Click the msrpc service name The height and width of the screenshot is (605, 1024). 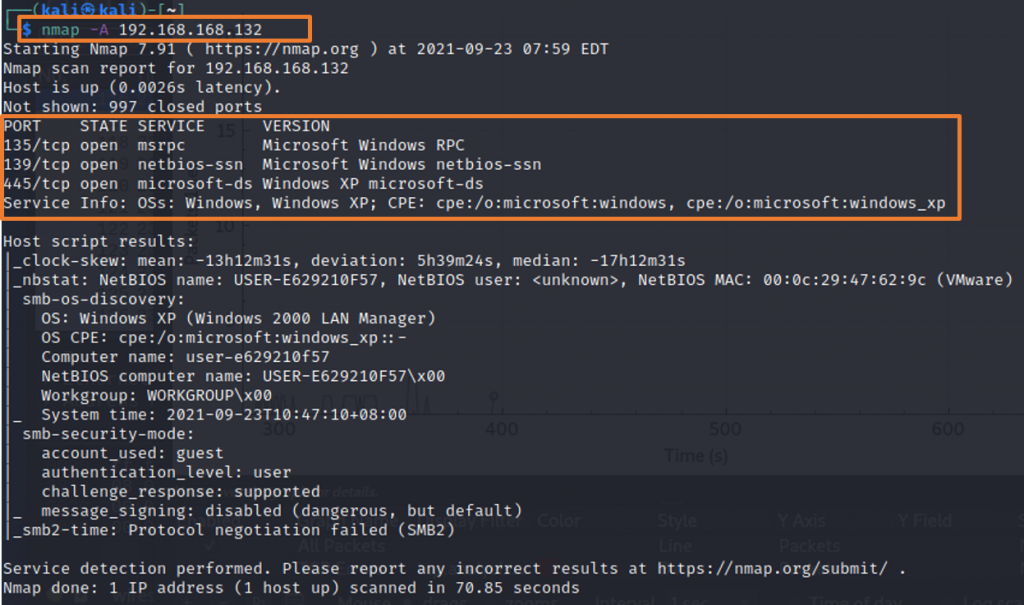click(x=161, y=145)
